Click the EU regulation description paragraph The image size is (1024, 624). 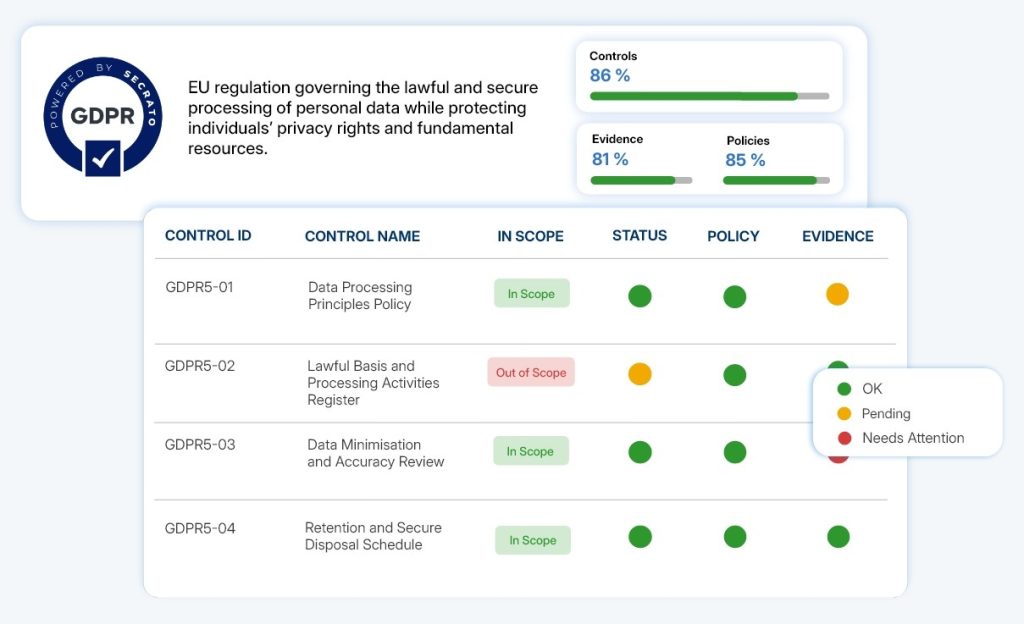363,118
